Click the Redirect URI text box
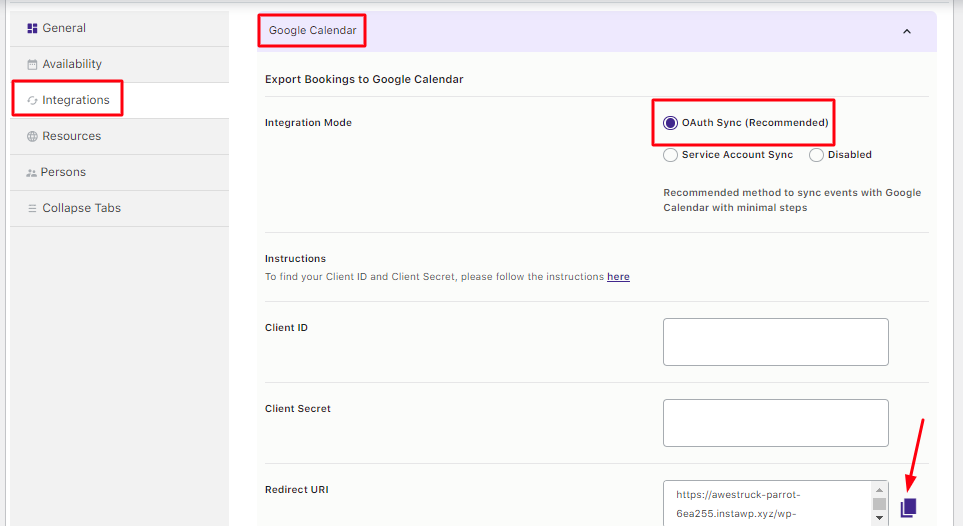The height and width of the screenshot is (526, 963). click(768, 503)
